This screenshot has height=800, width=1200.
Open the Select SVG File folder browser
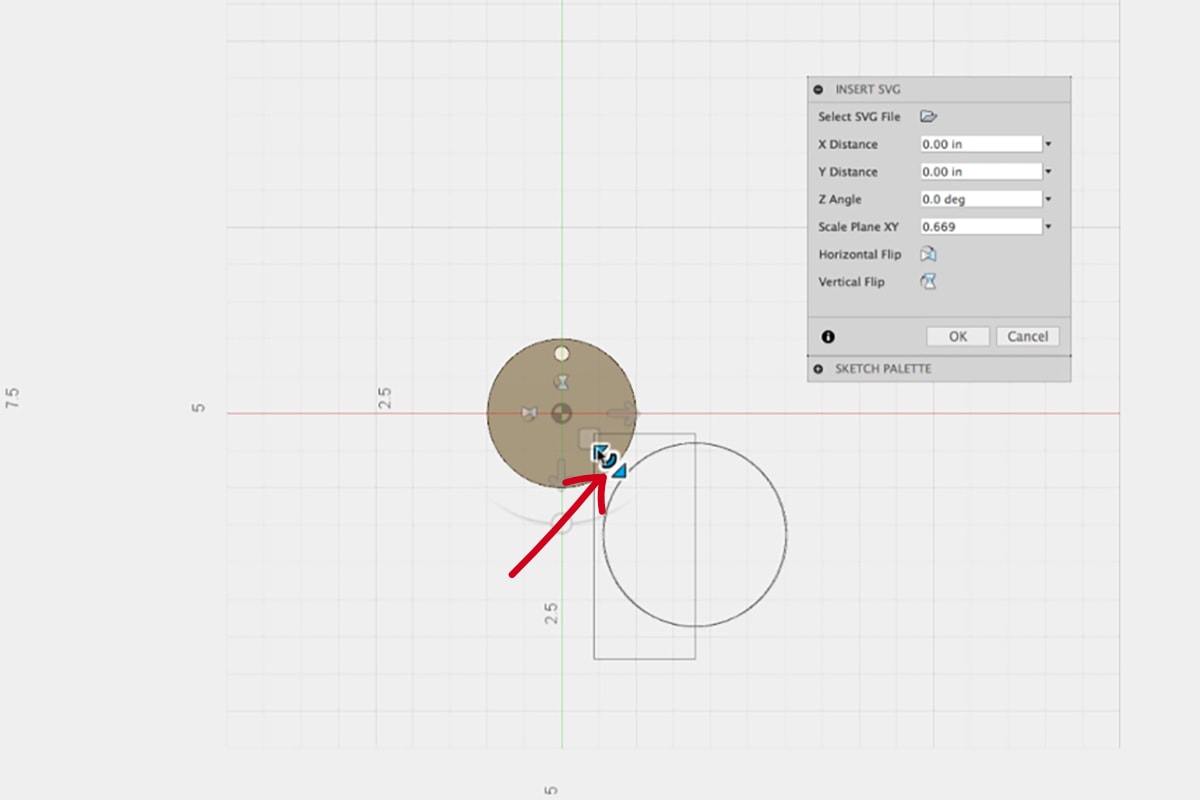click(928, 116)
